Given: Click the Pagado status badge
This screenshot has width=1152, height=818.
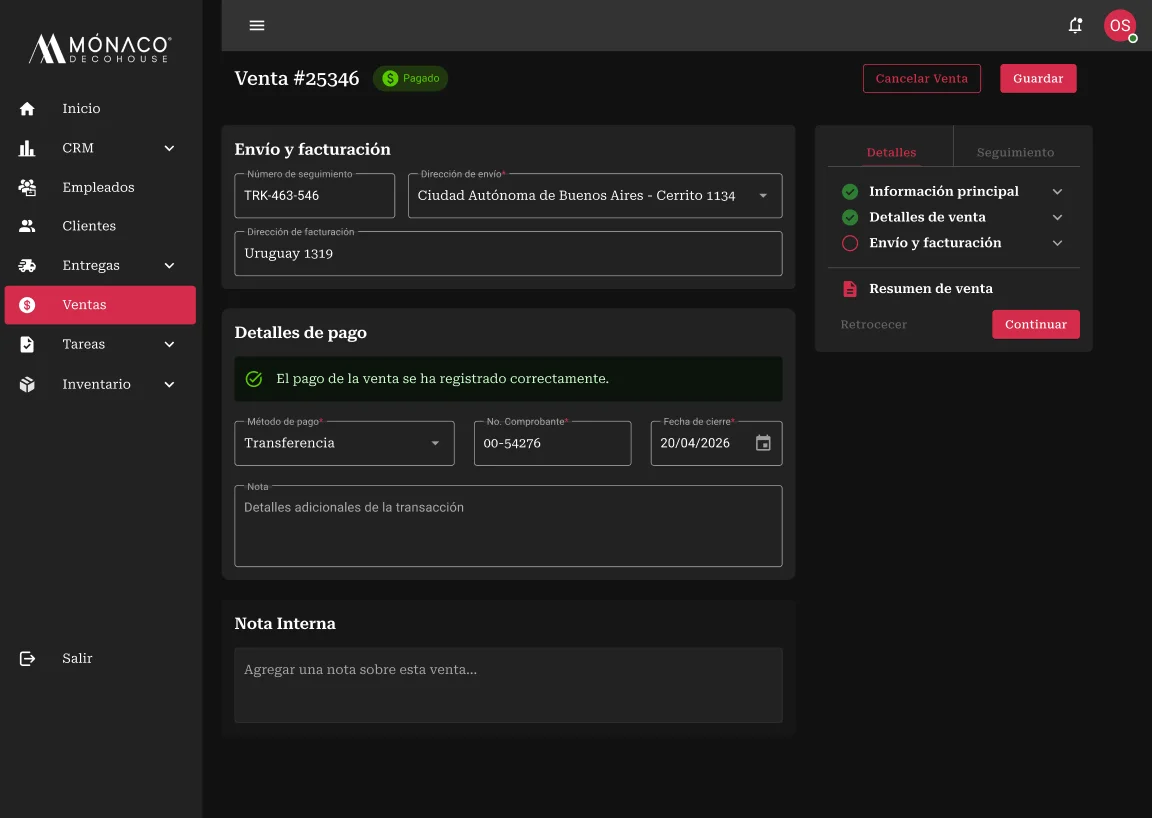Looking at the screenshot, I should 410,79.
